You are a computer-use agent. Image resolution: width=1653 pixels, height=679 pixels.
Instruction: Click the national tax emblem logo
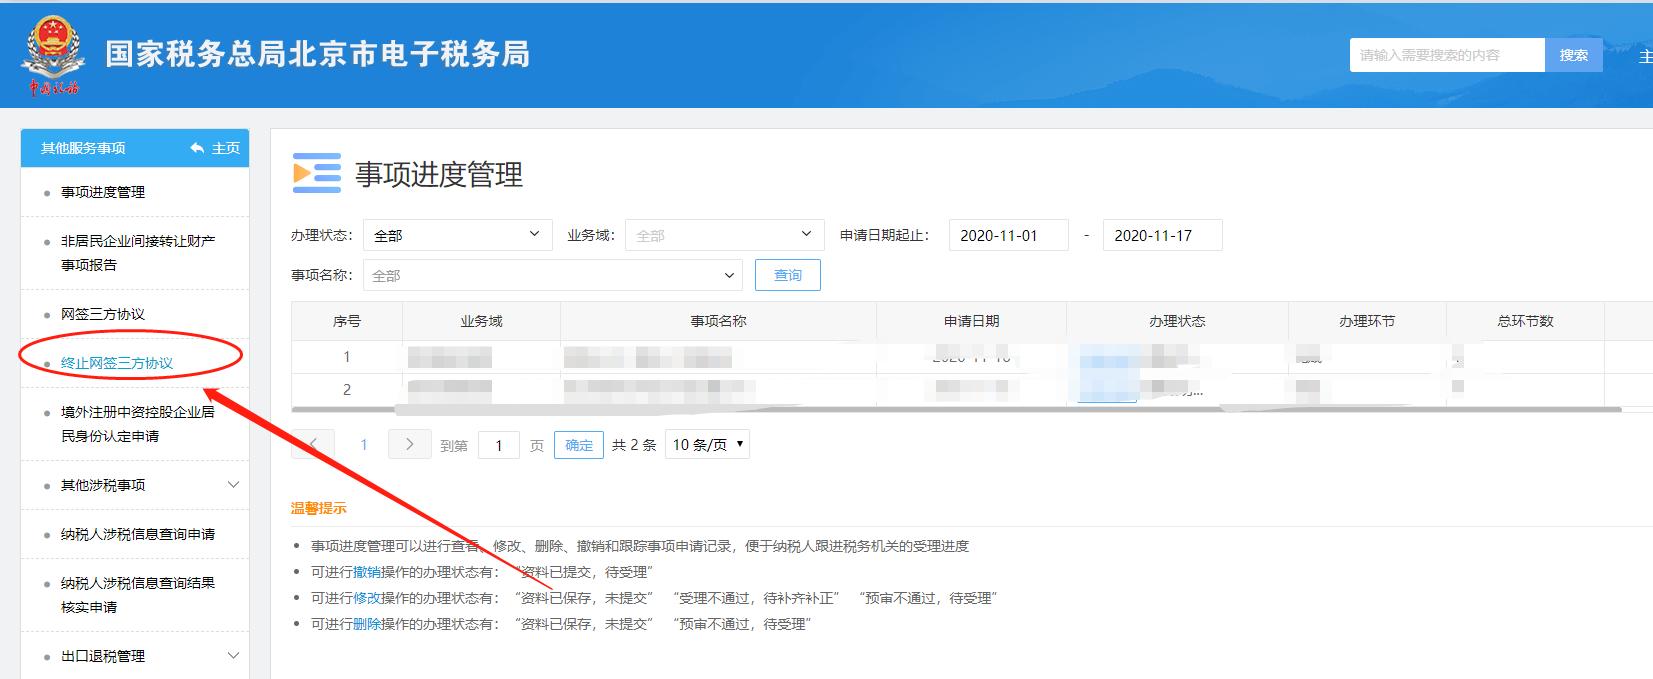[53, 55]
